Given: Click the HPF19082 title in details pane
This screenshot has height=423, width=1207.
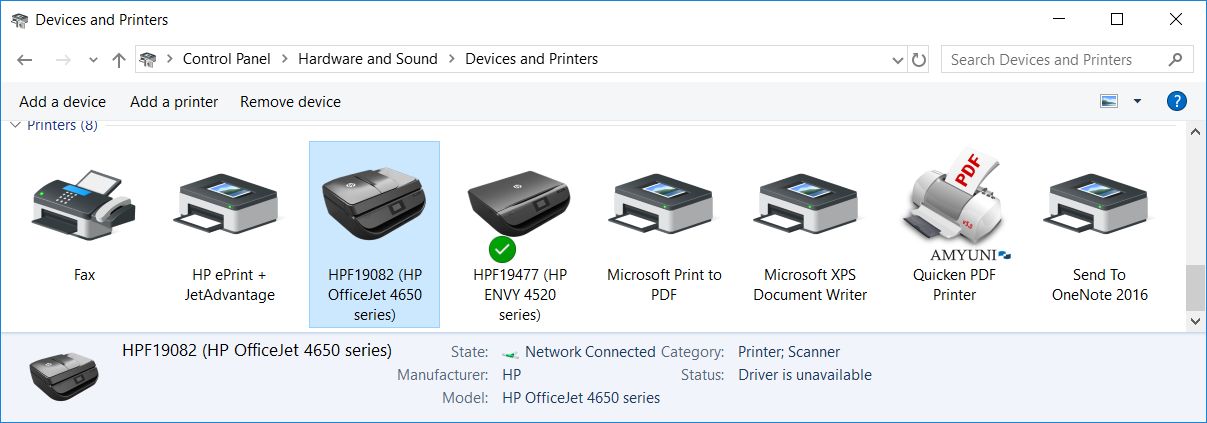Looking at the screenshot, I should point(257,351).
